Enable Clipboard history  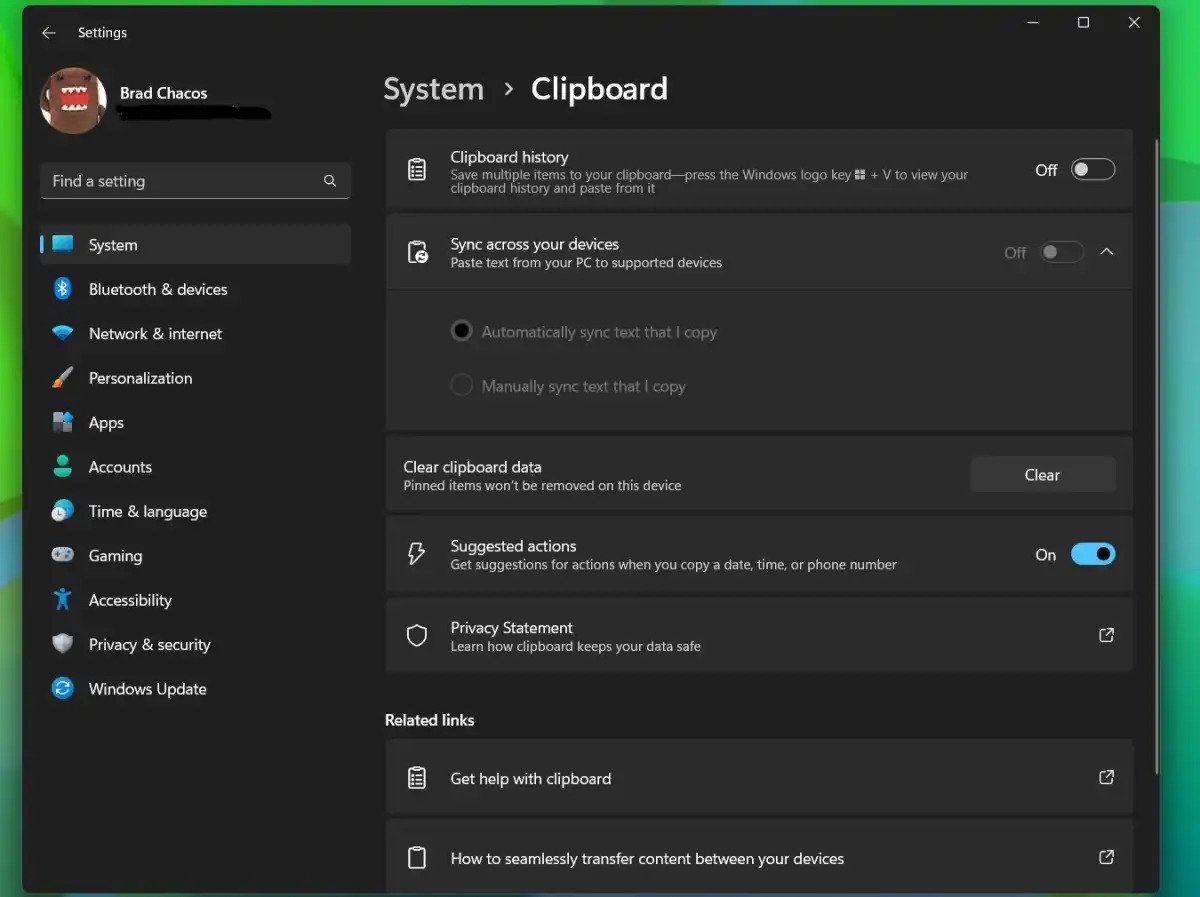click(1093, 169)
